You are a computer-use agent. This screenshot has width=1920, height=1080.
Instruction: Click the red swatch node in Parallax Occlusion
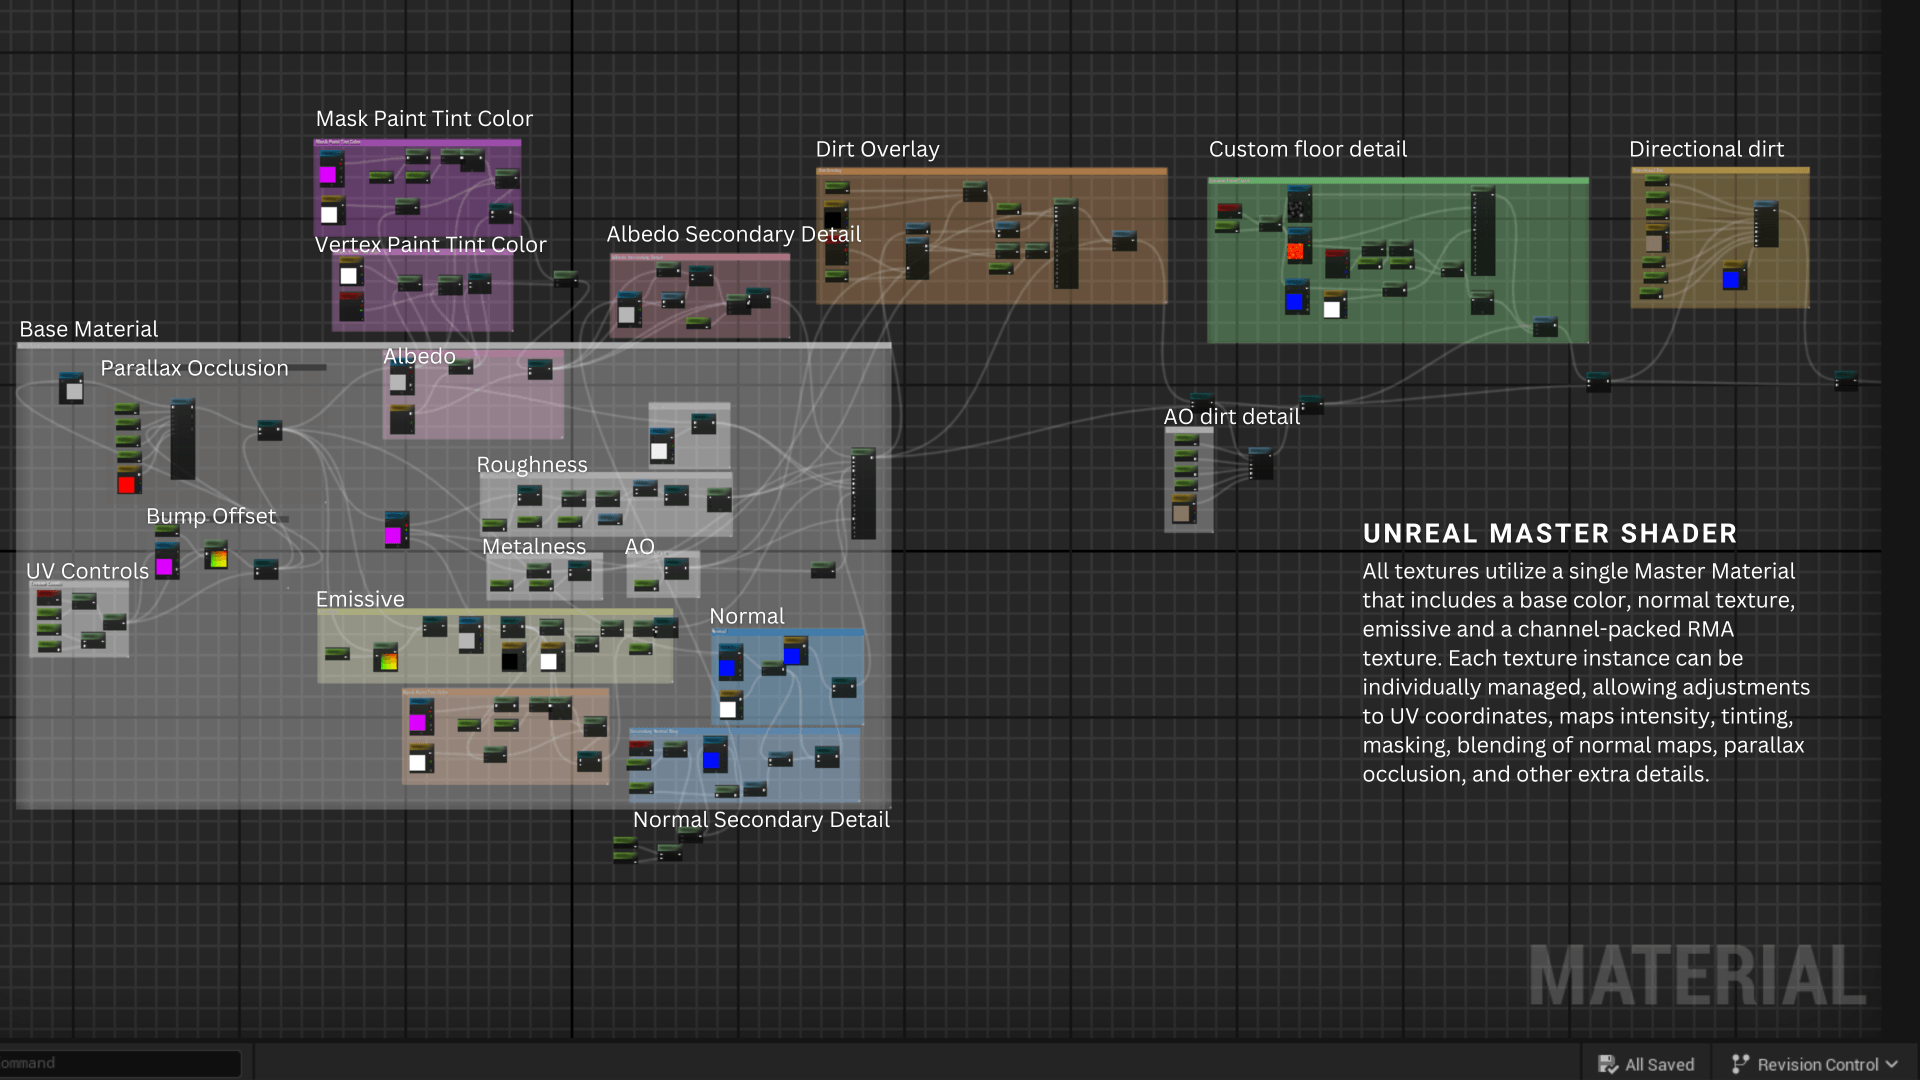tap(127, 485)
